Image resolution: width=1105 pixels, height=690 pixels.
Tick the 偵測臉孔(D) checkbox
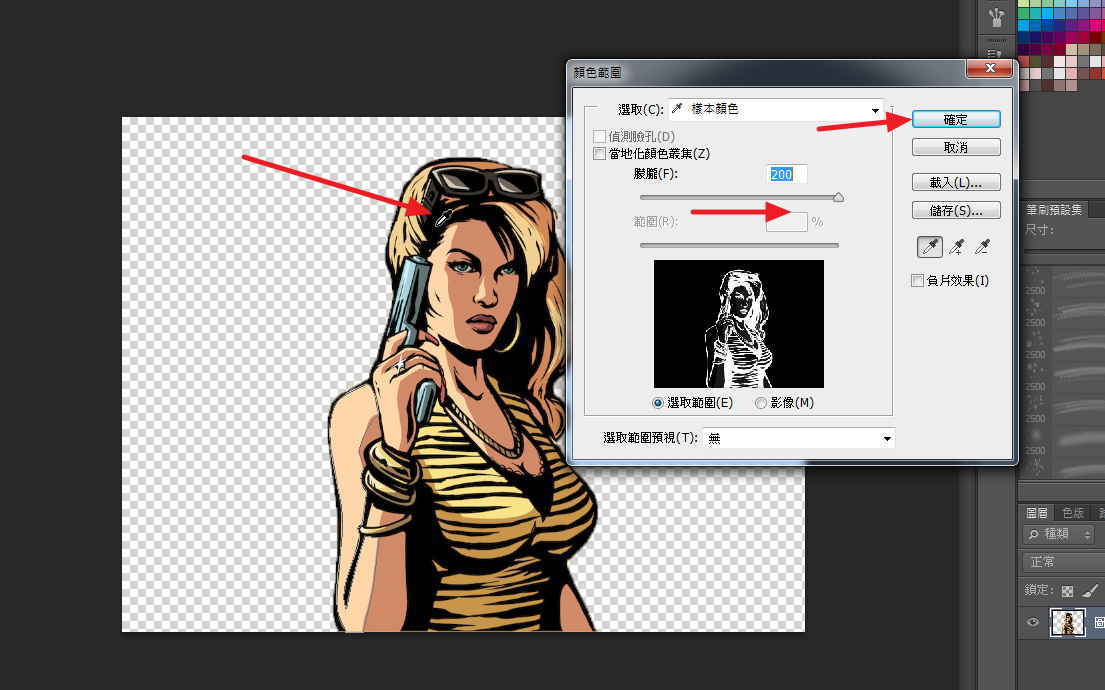(x=600, y=136)
